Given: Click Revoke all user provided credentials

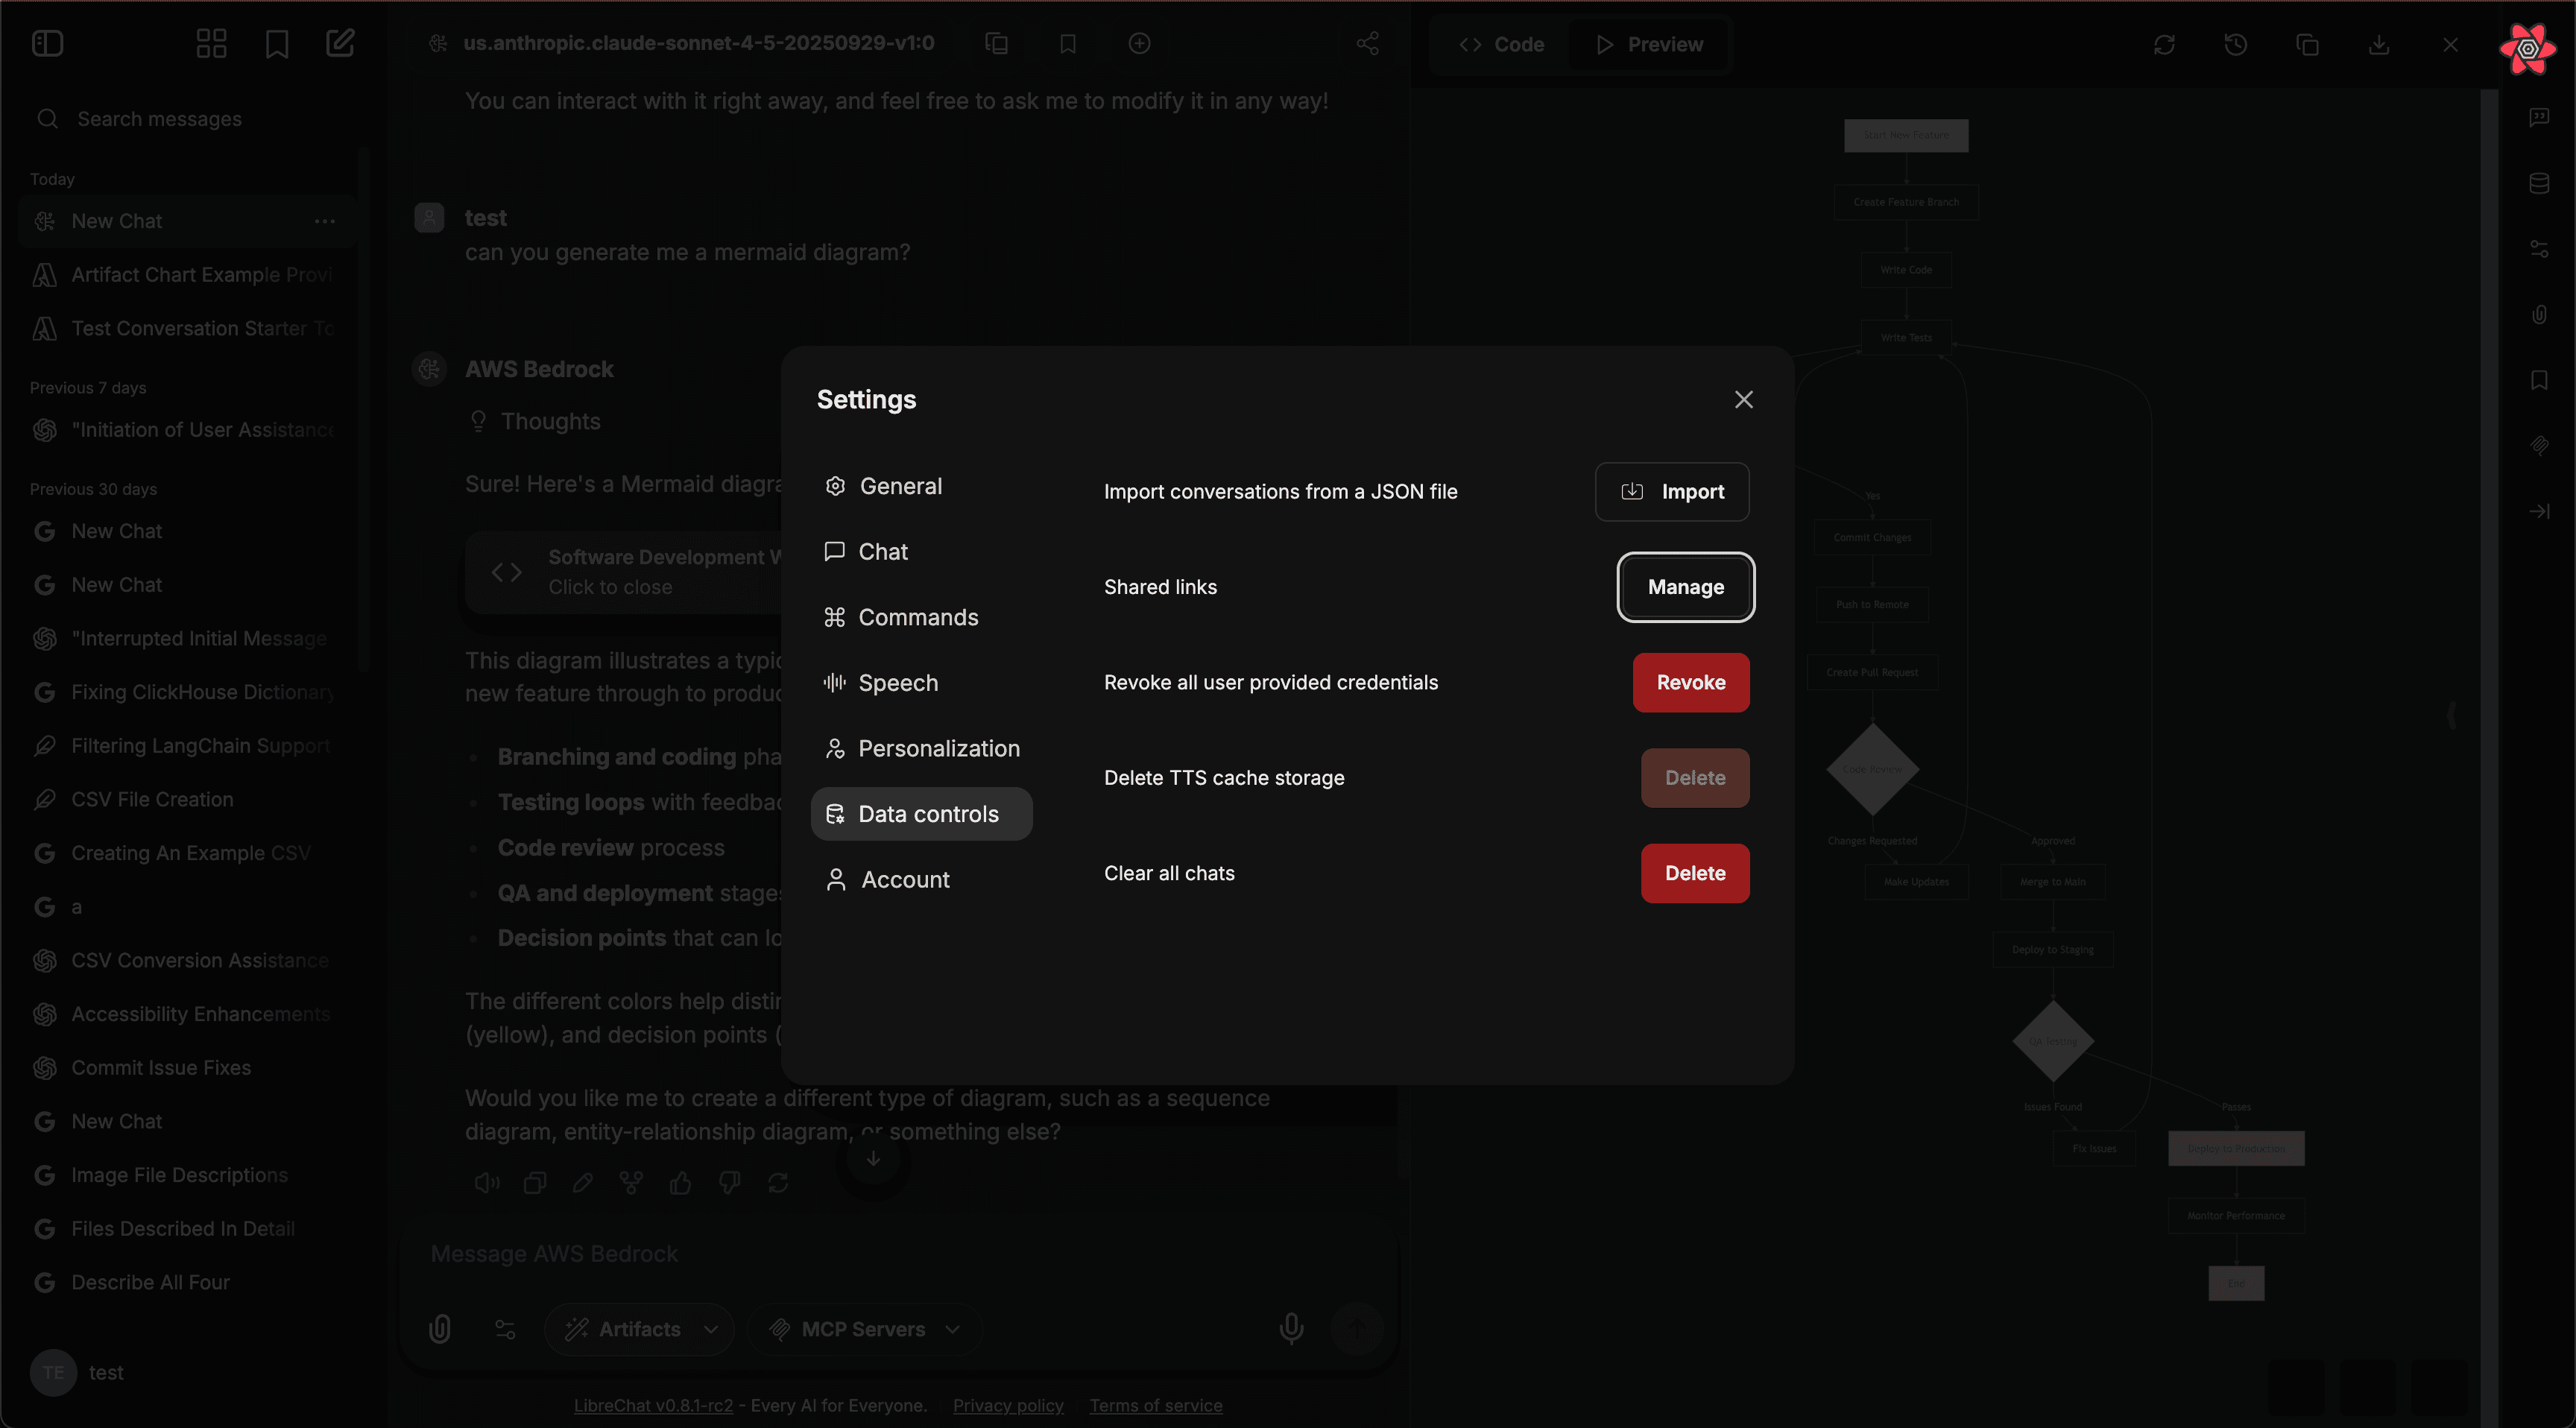Looking at the screenshot, I should (x=1690, y=682).
